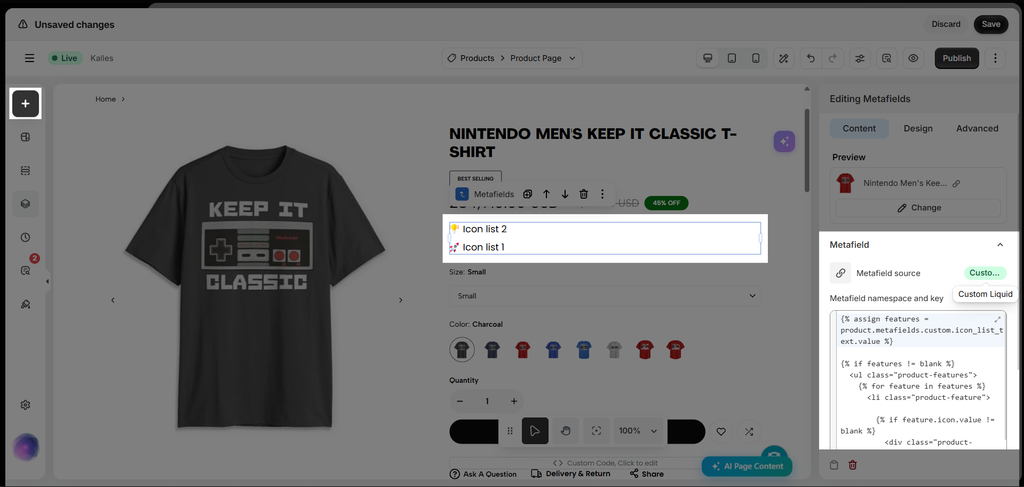Open the sidebar icon with red badge 2
This screenshot has height=487, width=1024.
[25, 270]
